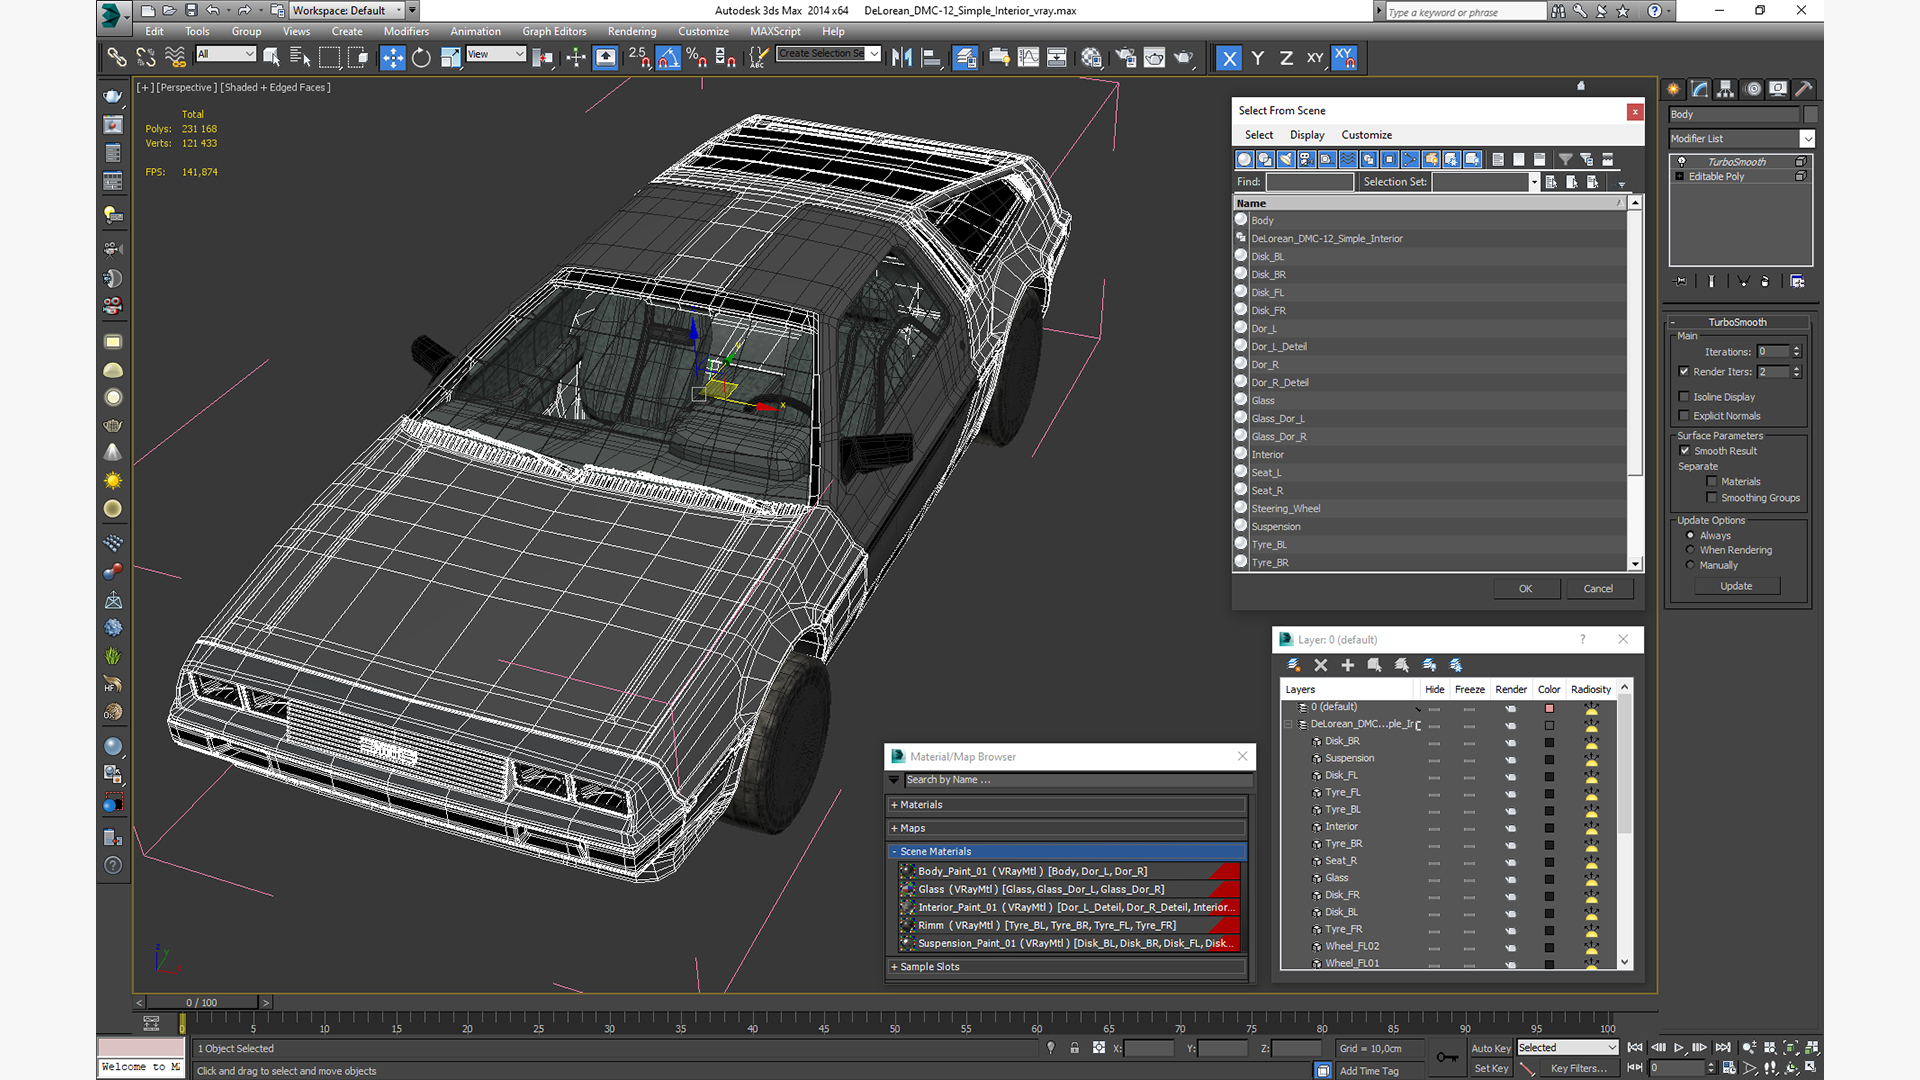Toggle Display Lights filter in Select From Scene
The height and width of the screenshot is (1080, 1920).
[x=1286, y=160]
